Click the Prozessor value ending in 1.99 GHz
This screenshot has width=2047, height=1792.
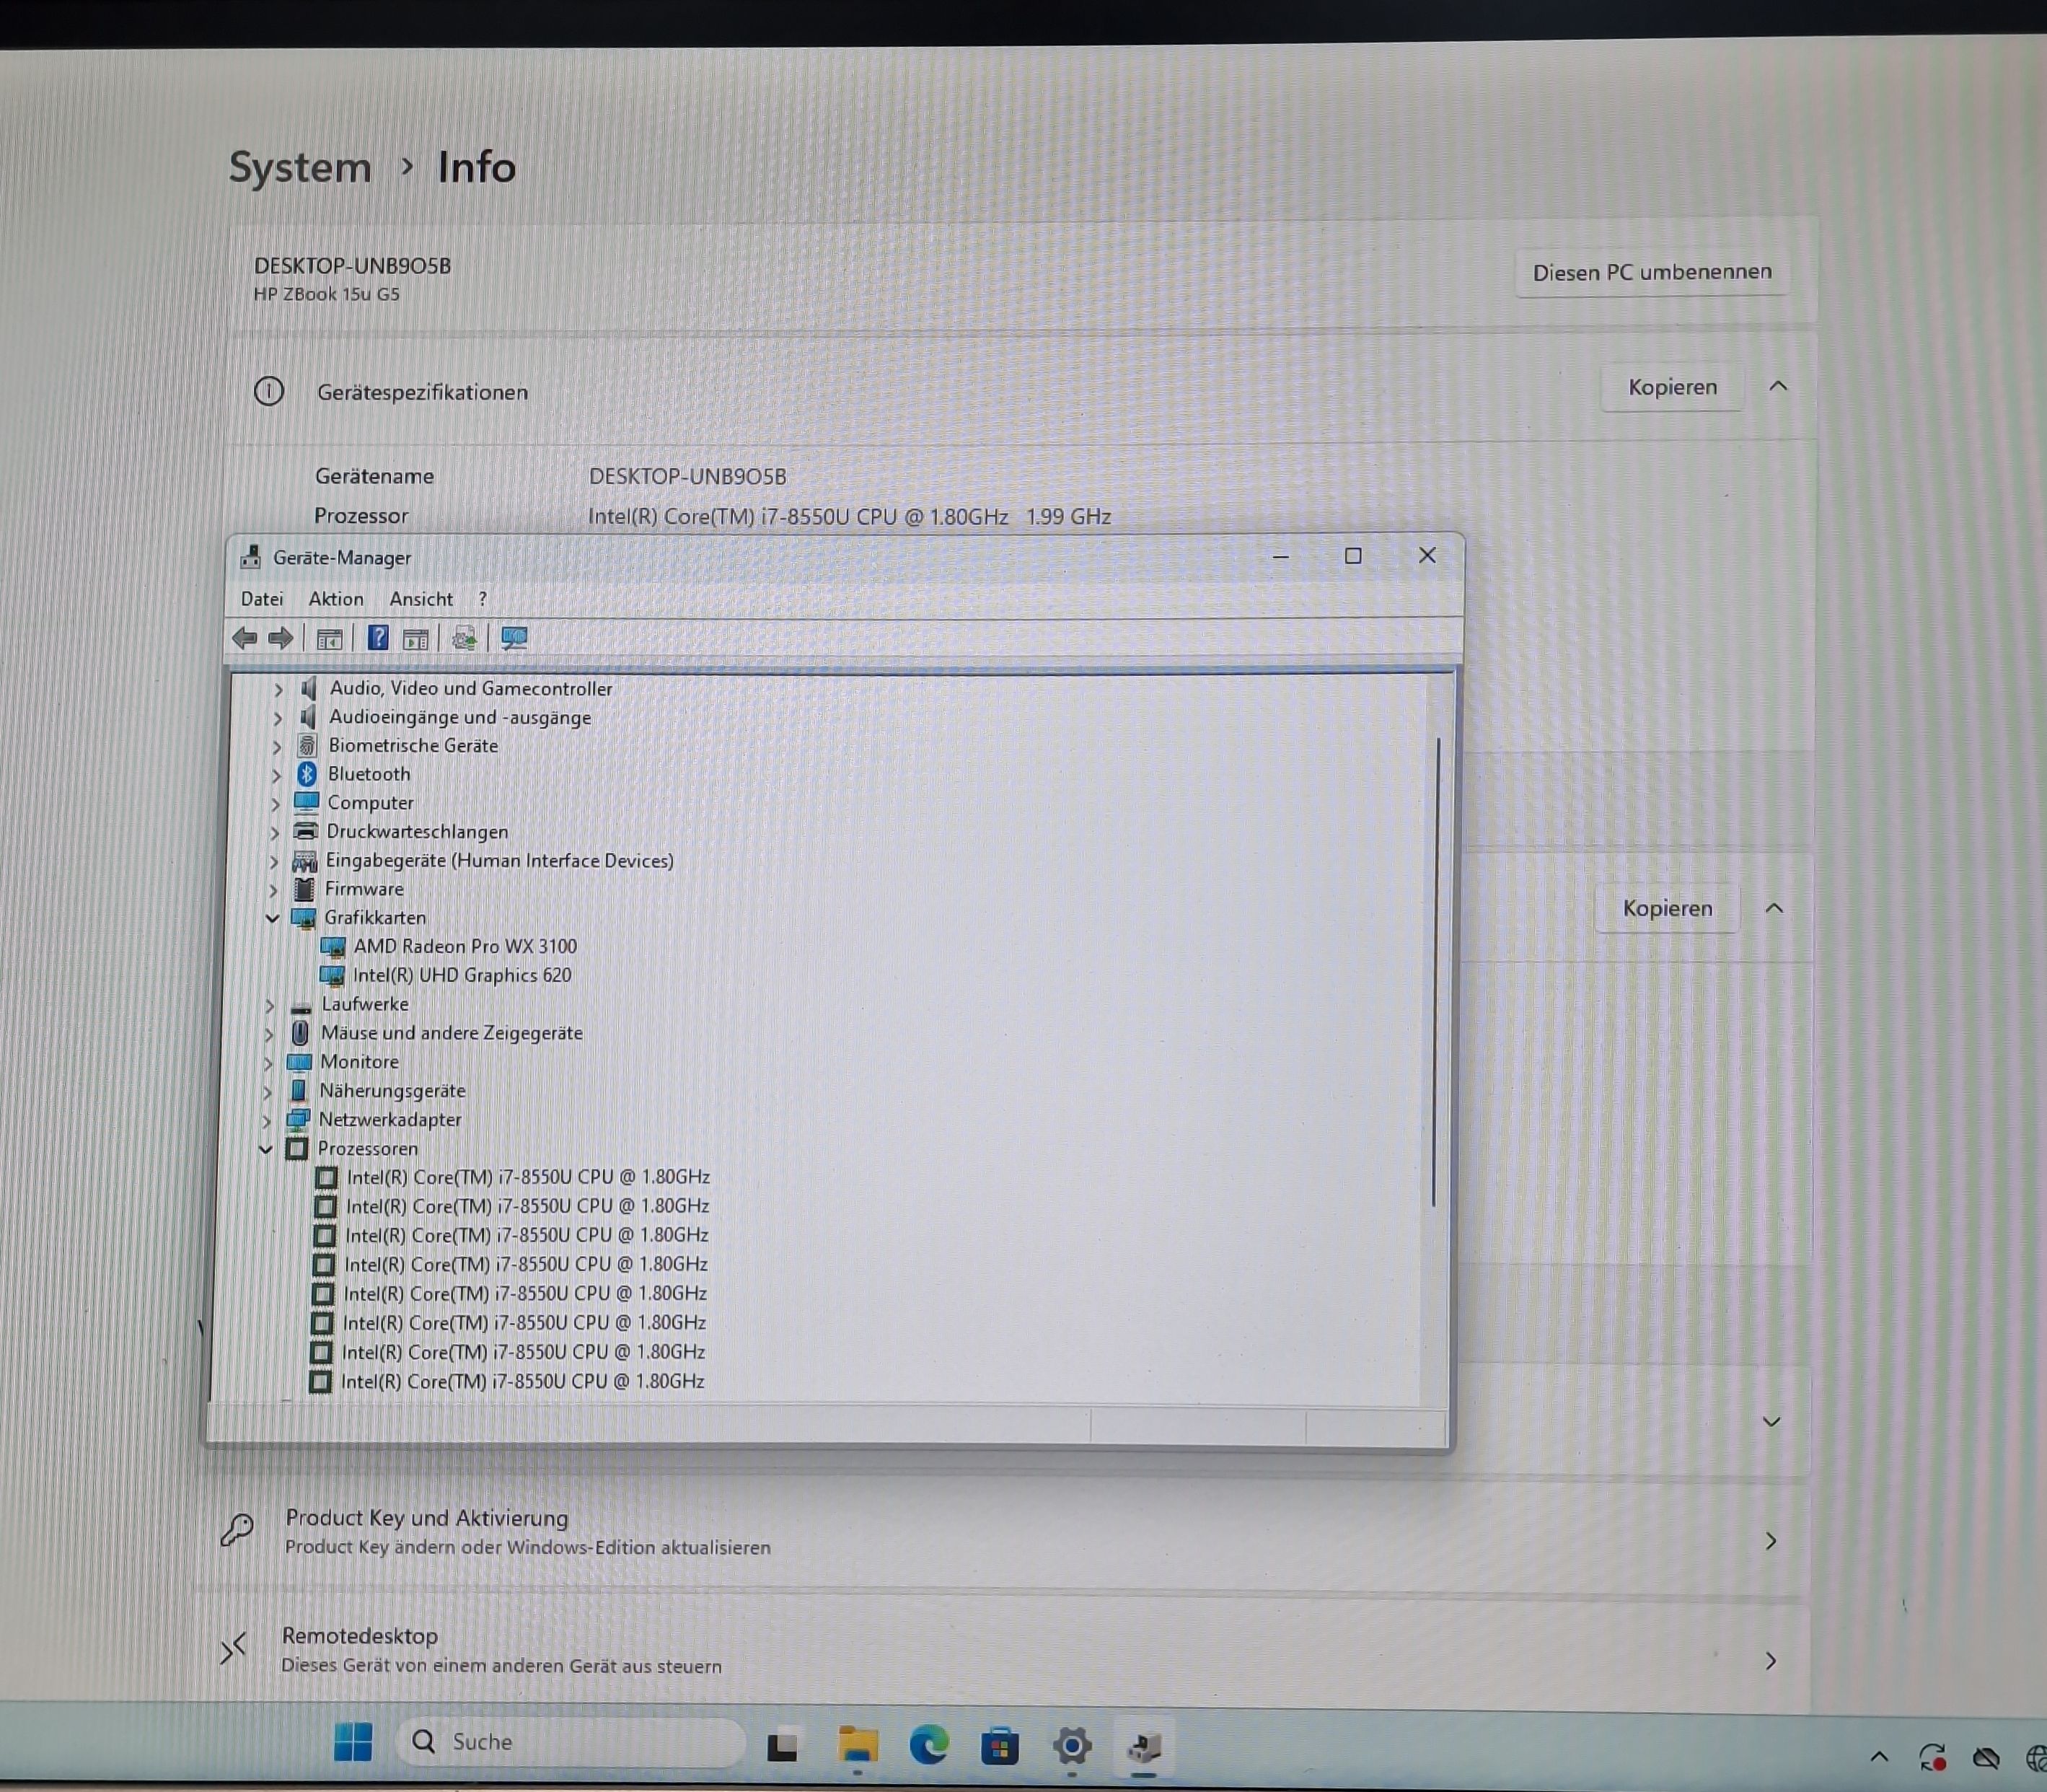[850, 517]
